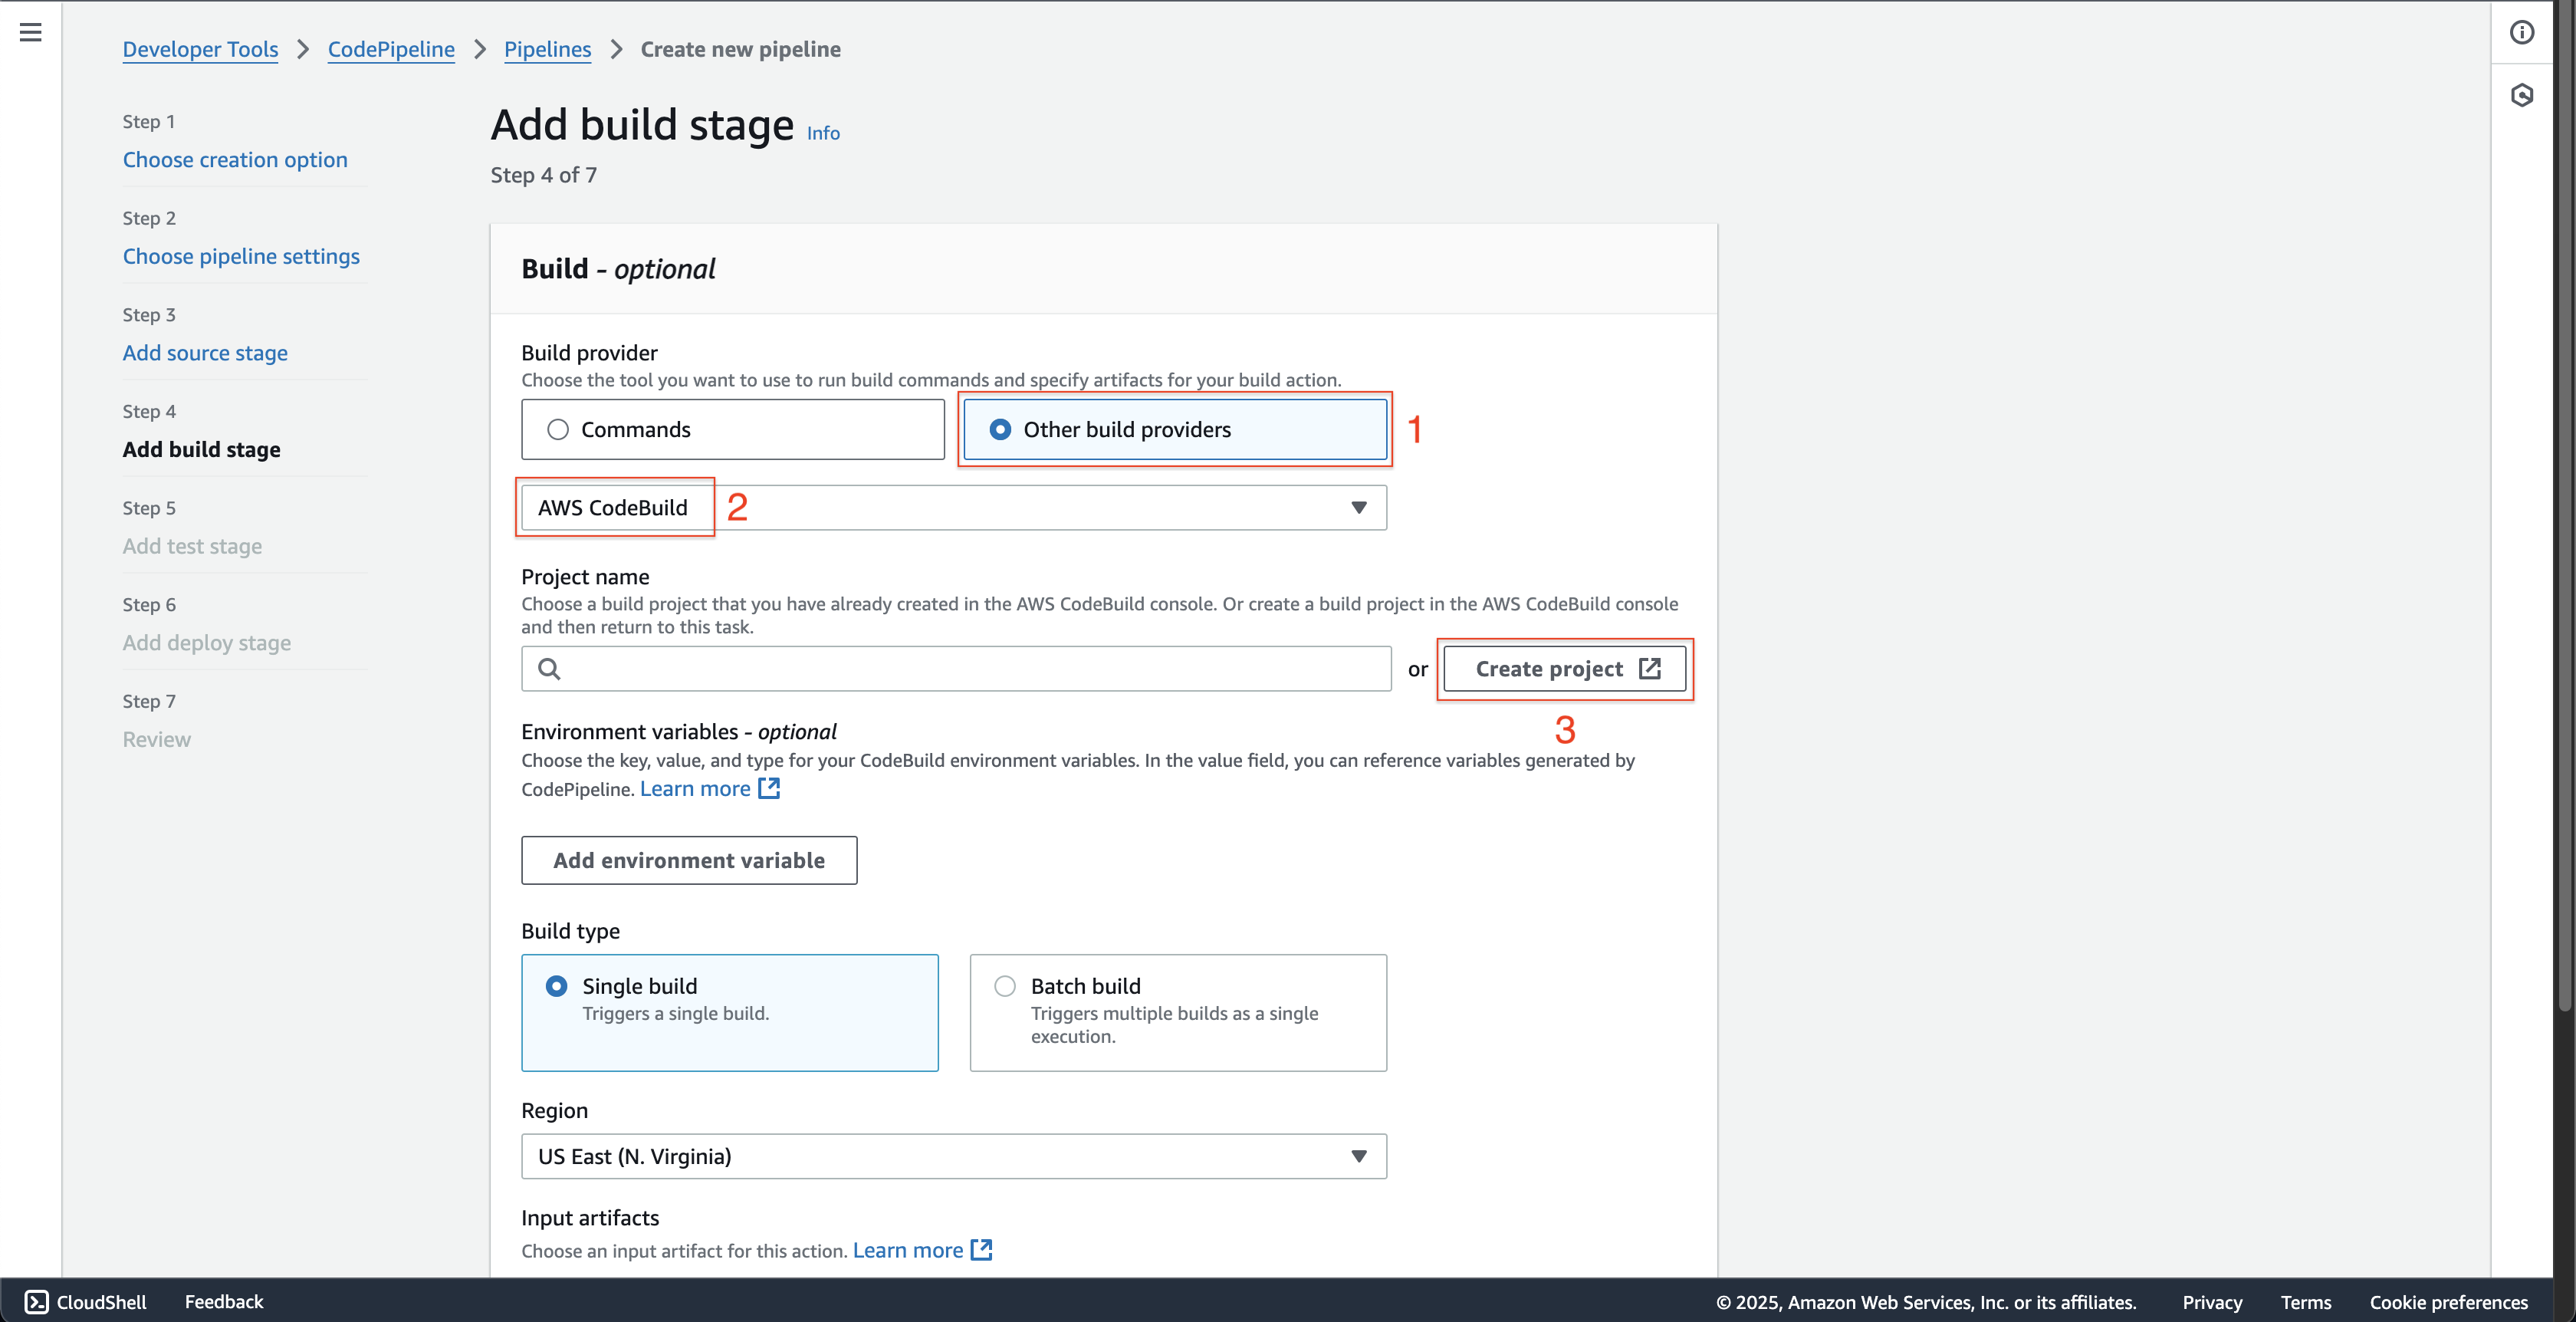This screenshot has height=1322, width=2576.
Task: Click Add environment variable button
Action: (689, 860)
